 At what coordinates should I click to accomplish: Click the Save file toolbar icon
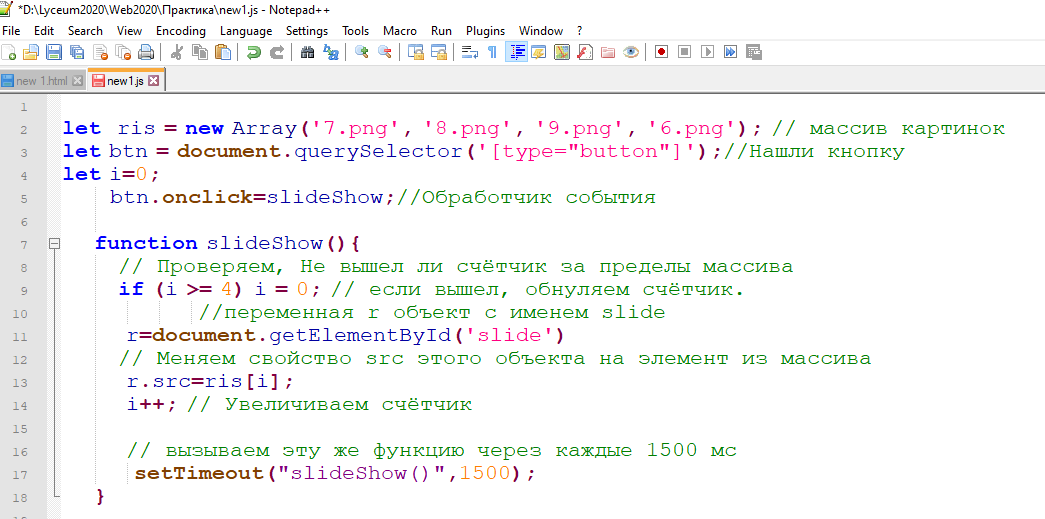[x=52, y=52]
